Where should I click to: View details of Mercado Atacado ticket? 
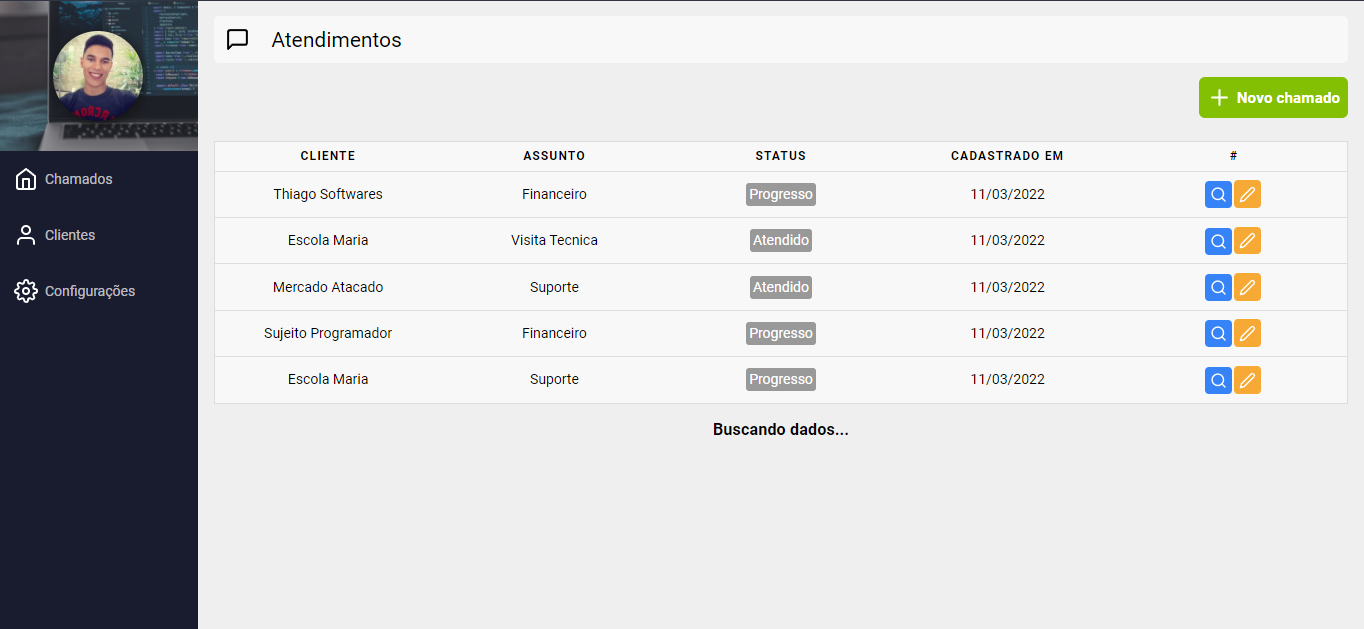1218,288
